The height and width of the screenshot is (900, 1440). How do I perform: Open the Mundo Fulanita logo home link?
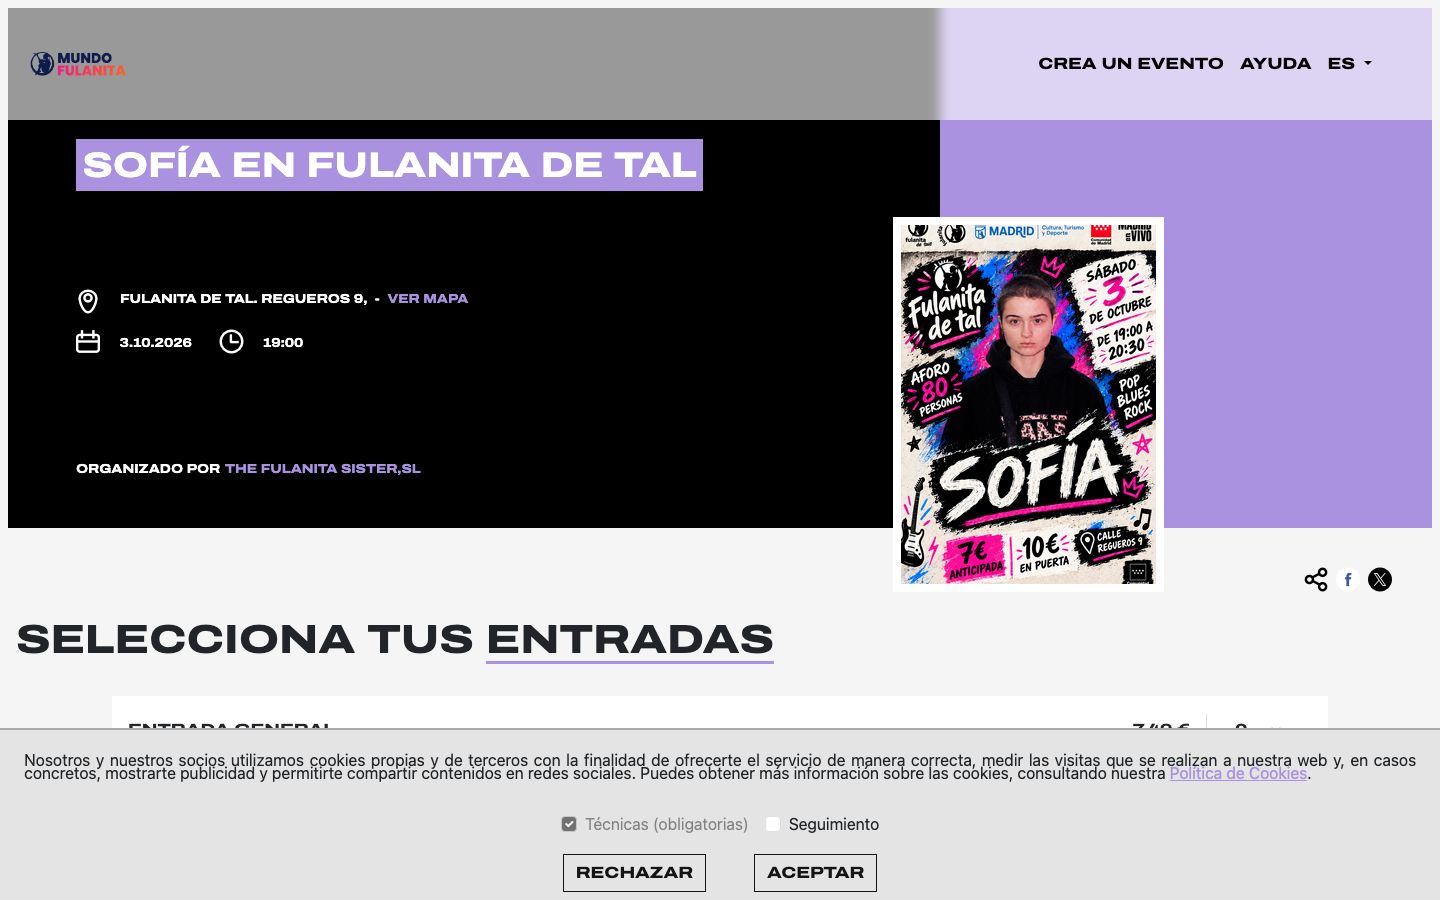[78, 64]
